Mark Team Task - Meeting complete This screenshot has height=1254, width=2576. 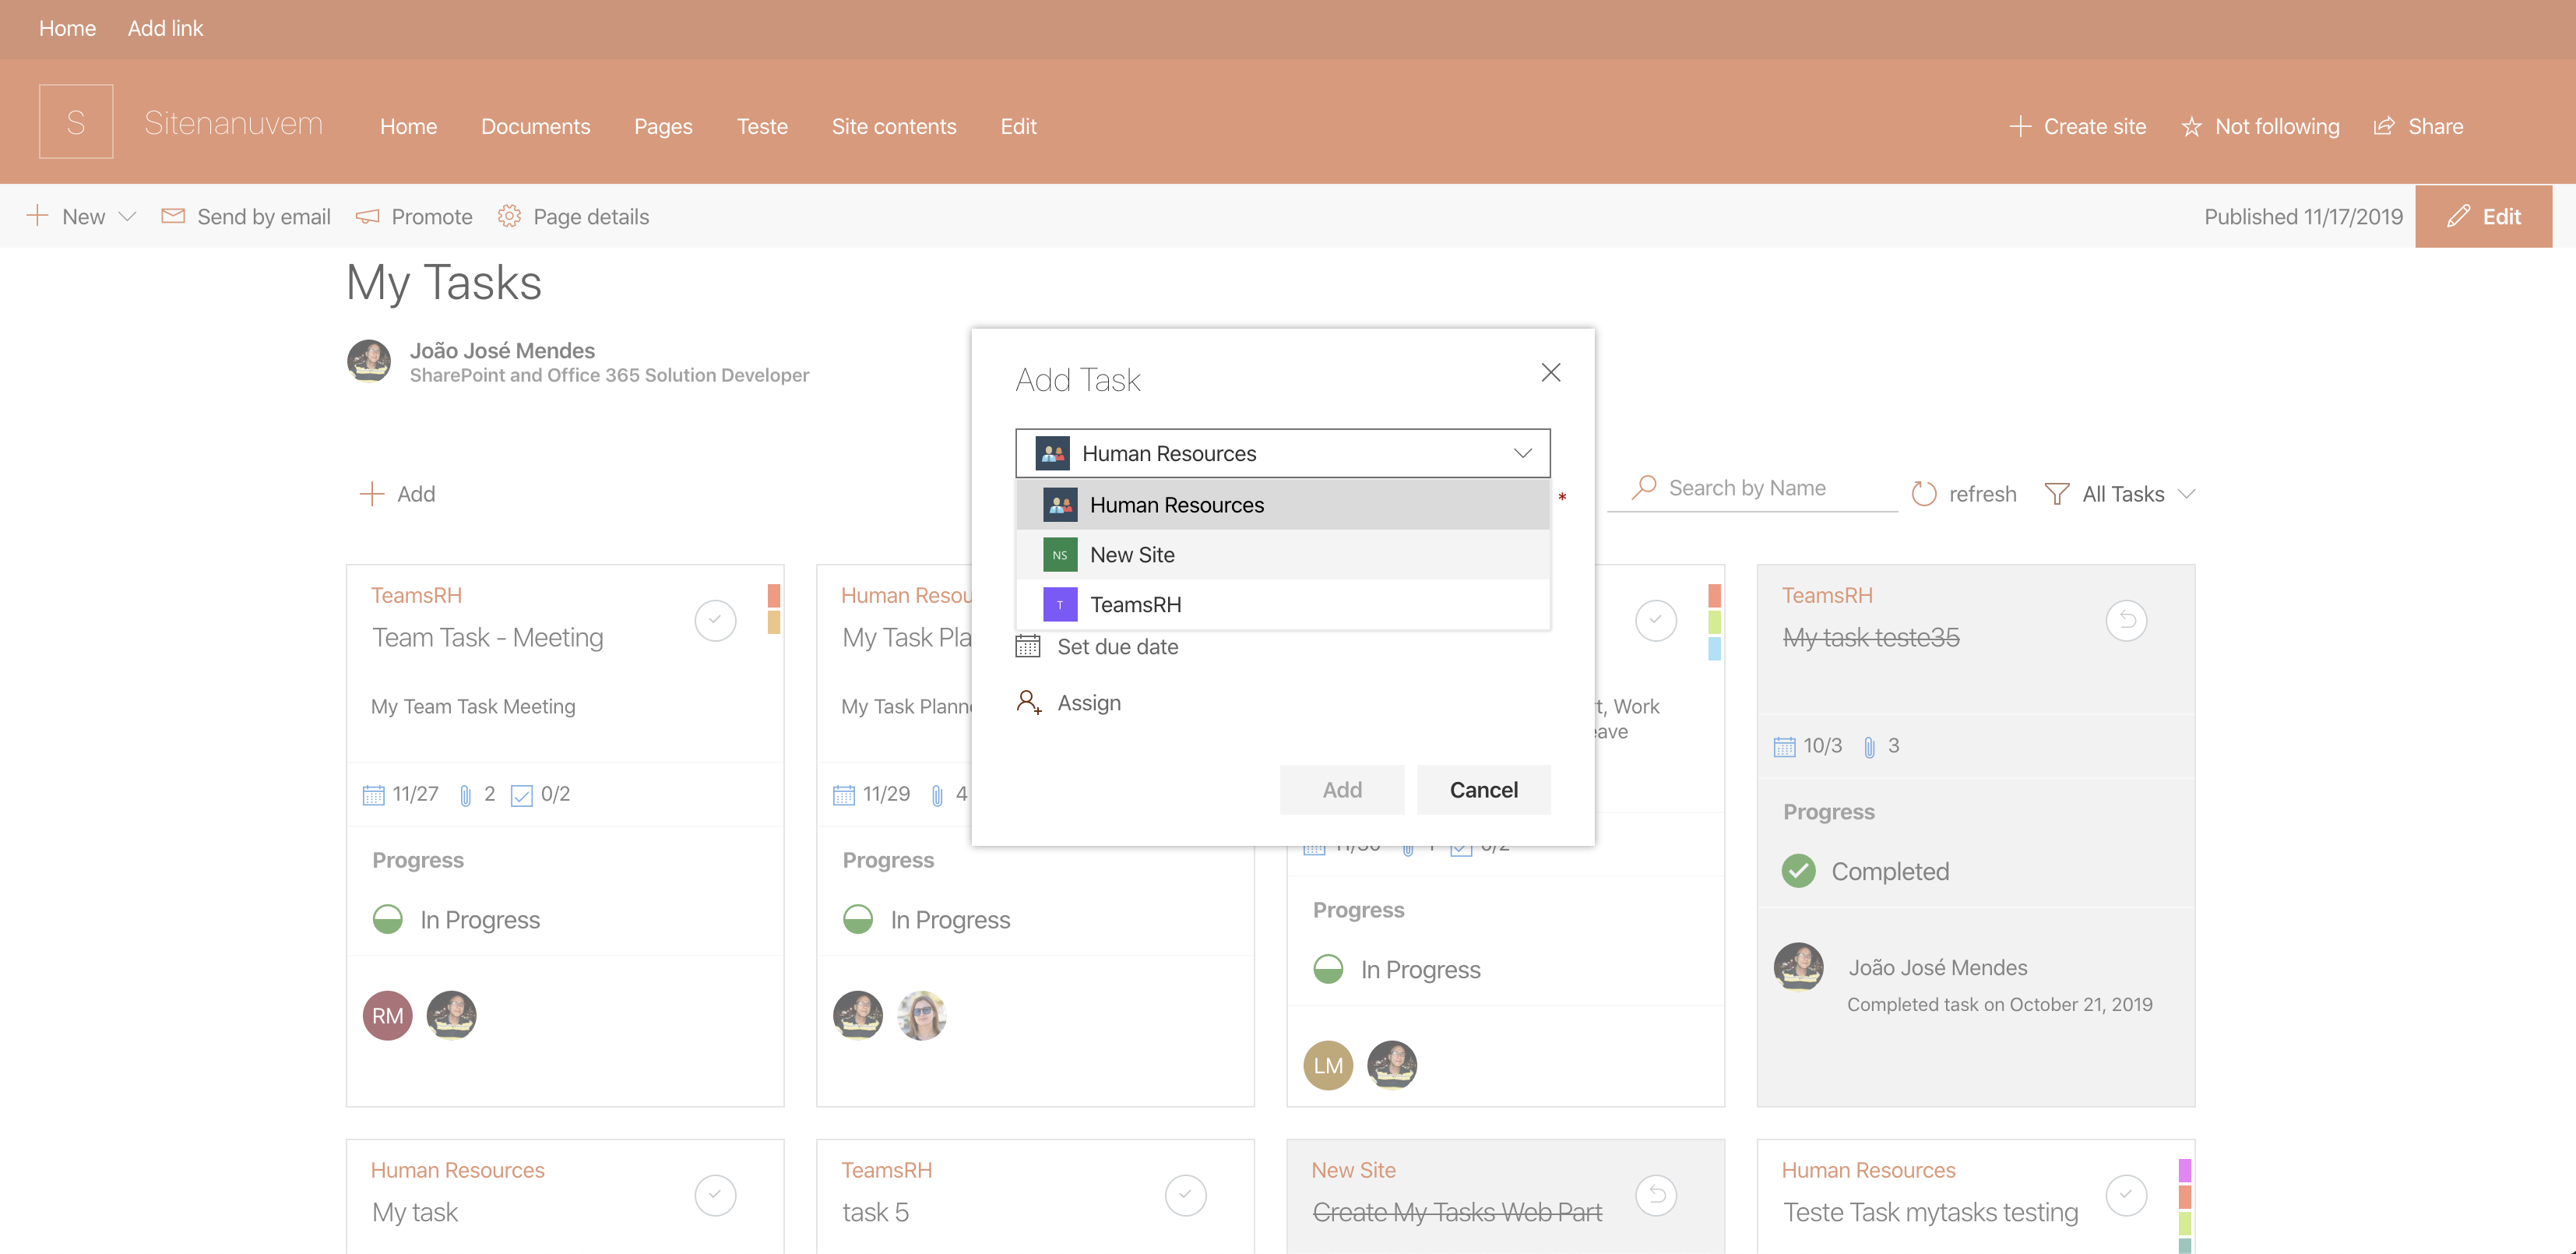tap(715, 620)
